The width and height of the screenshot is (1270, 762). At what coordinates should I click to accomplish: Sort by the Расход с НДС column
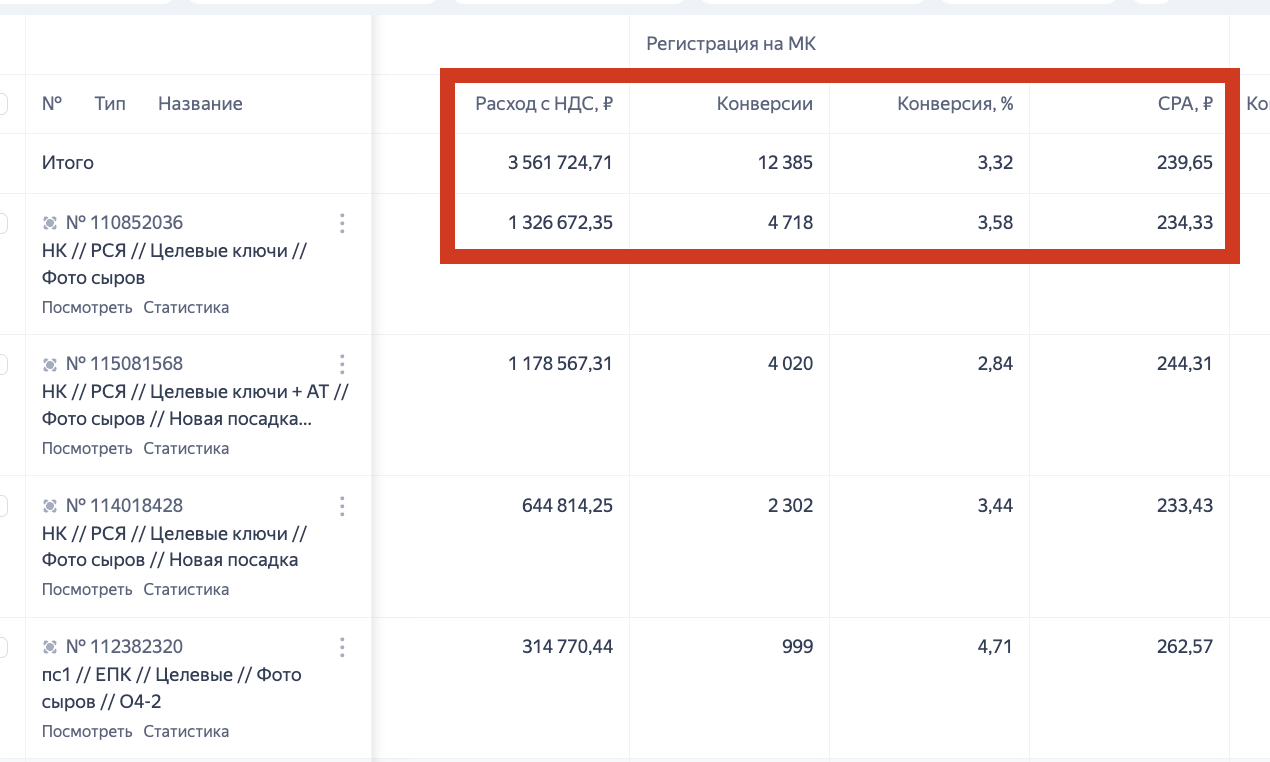coord(543,104)
